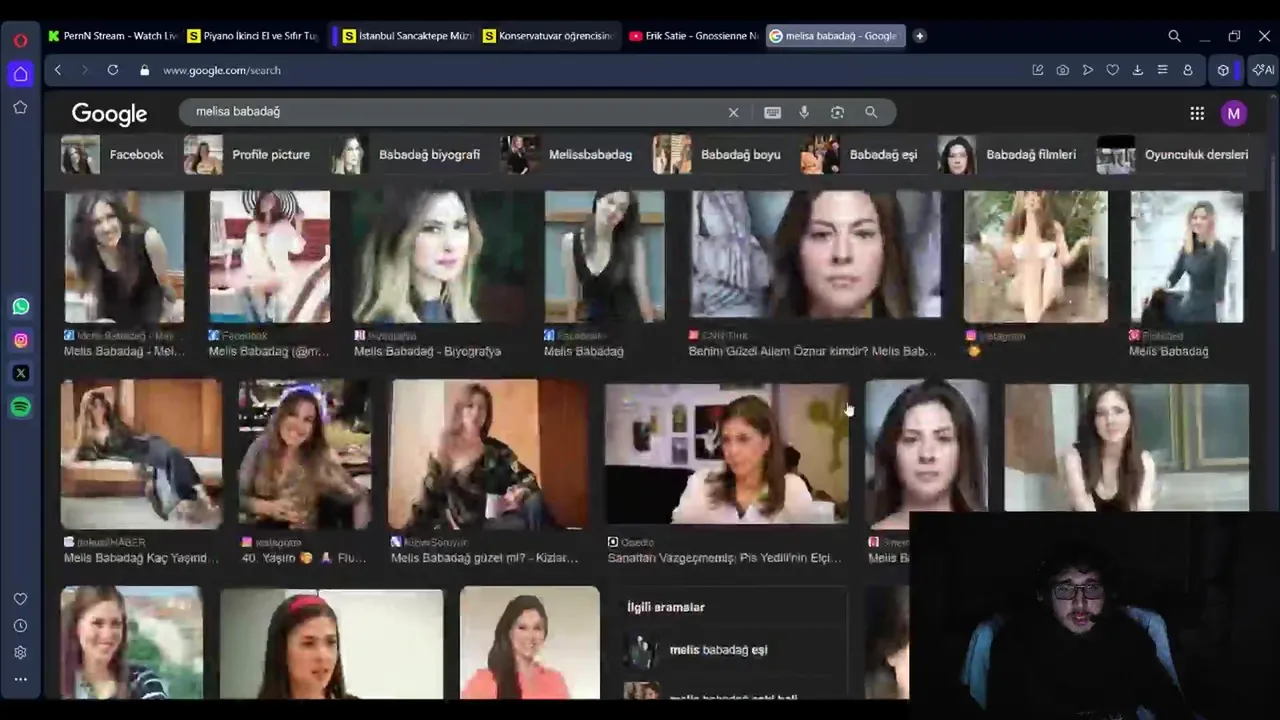Open the History clock icon in the sidebar
1280x720 pixels.
coord(20,626)
